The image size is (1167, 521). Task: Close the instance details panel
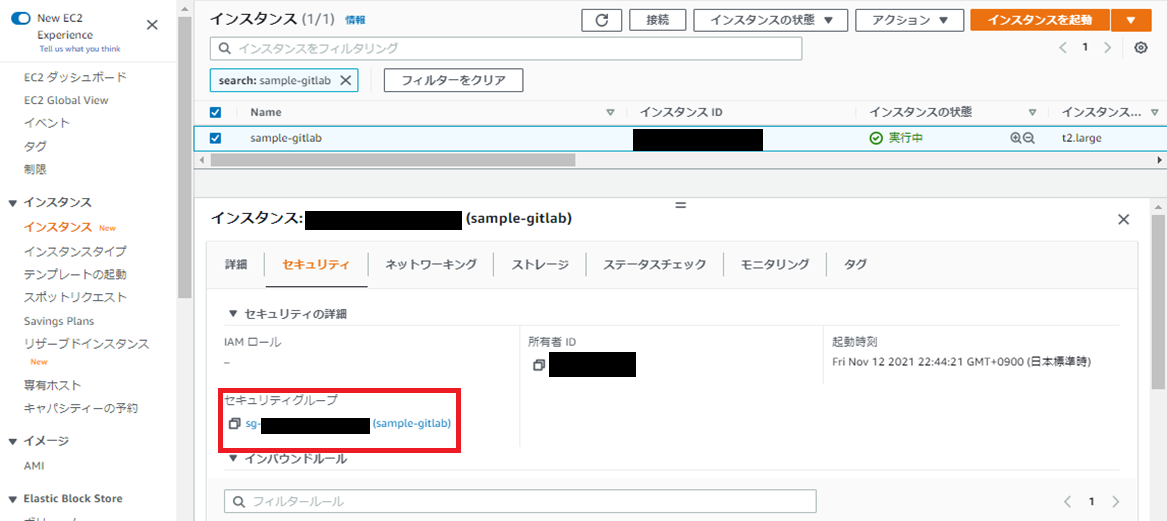tap(1124, 219)
